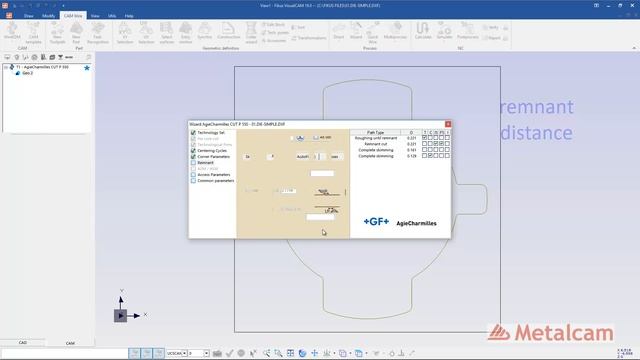The width and height of the screenshot is (640, 360).
Task: Click the pan arrows icon in bottom toolbar
Action: point(314,353)
